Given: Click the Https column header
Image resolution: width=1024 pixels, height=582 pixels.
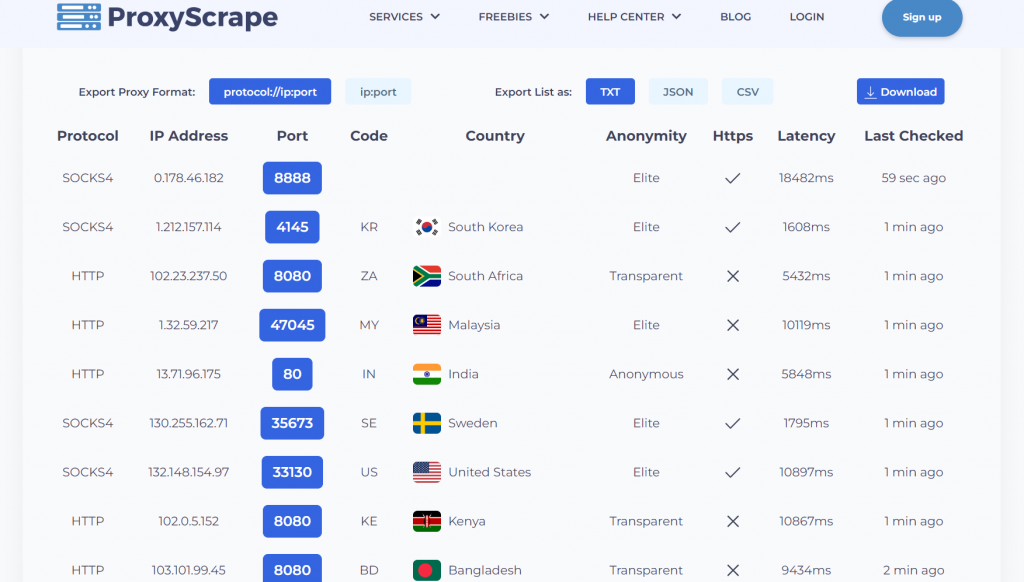Looking at the screenshot, I should tap(733, 136).
